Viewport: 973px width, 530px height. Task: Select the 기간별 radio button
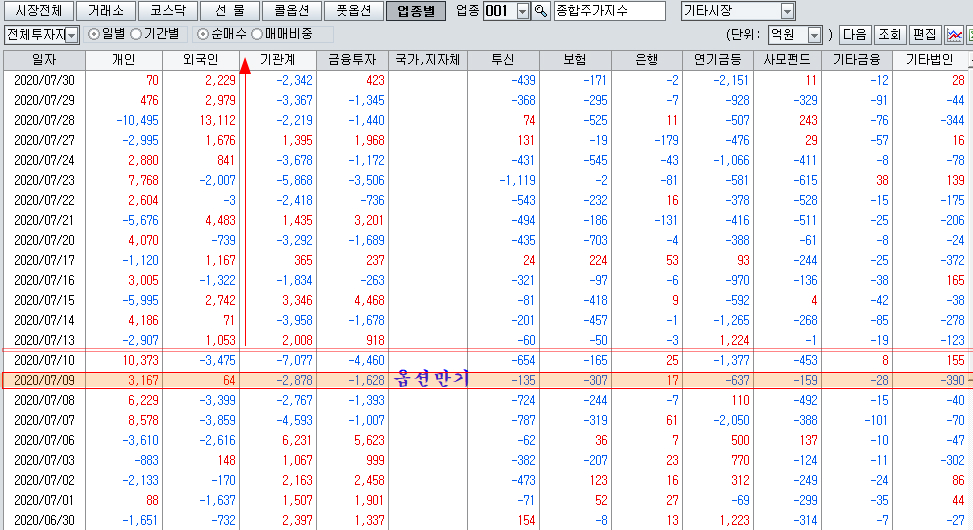point(136,35)
